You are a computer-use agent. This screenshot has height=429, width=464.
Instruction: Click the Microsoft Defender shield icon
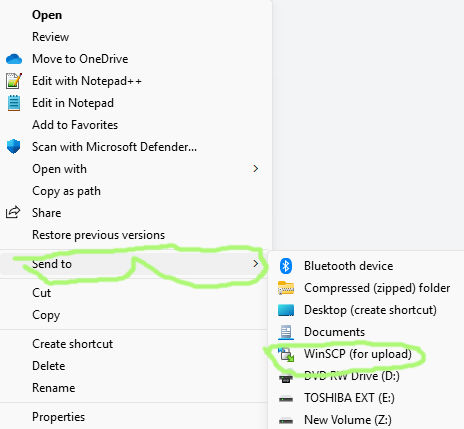click(x=14, y=147)
